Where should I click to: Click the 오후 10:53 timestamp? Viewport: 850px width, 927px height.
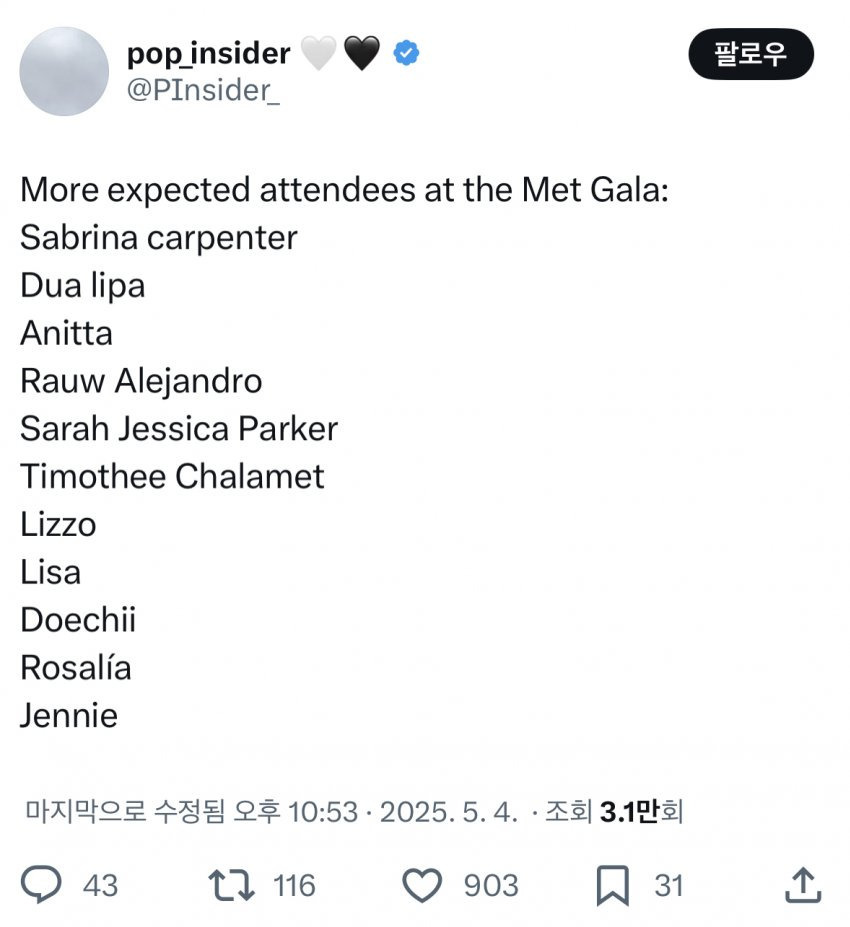pyautogui.click(x=296, y=811)
